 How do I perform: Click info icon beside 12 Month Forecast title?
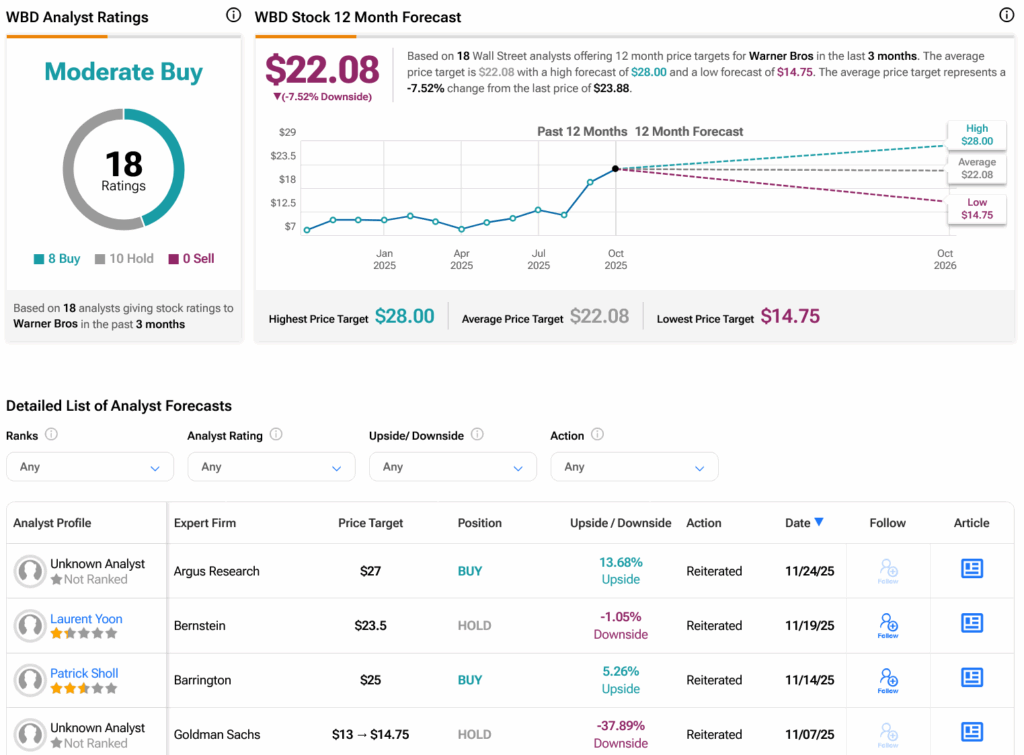tap(1006, 16)
